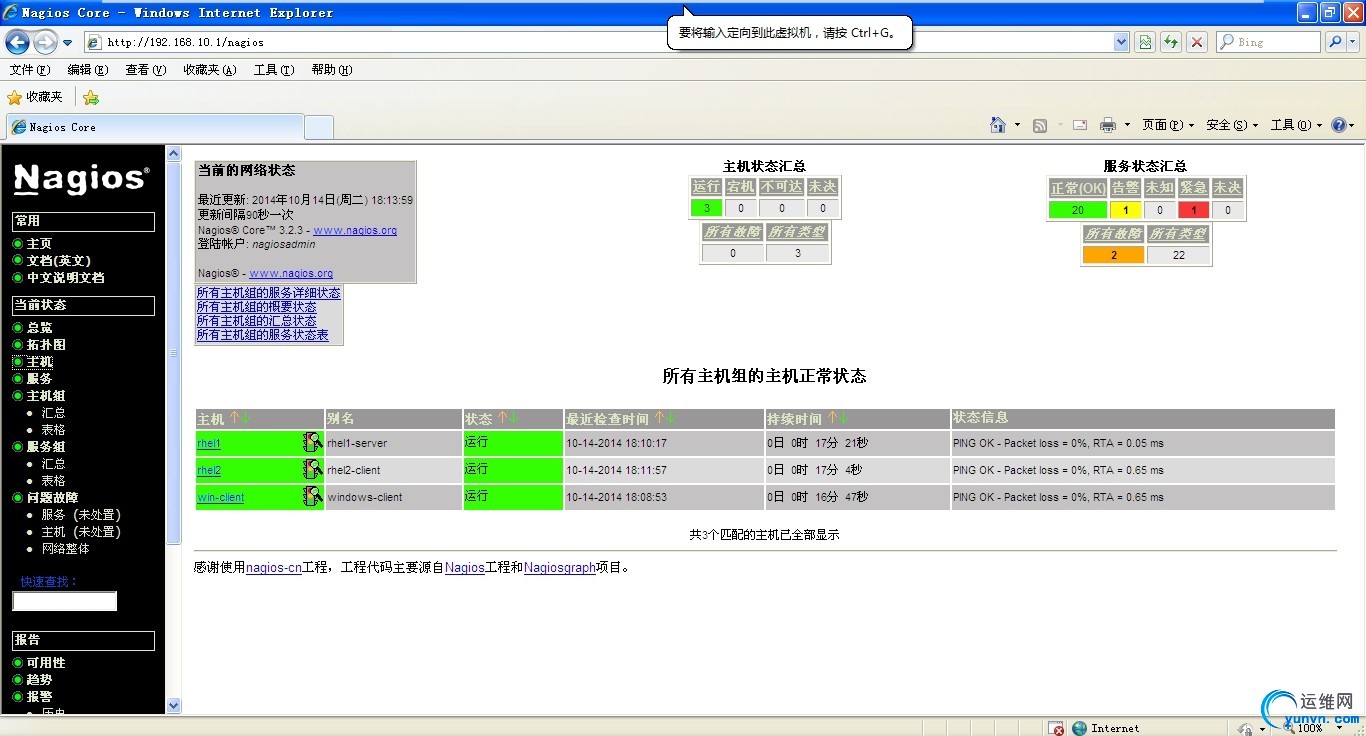The width and height of the screenshot is (1366, 736).
Task: Open sidebar 文档(英文) link
Action: coord(58,261)
